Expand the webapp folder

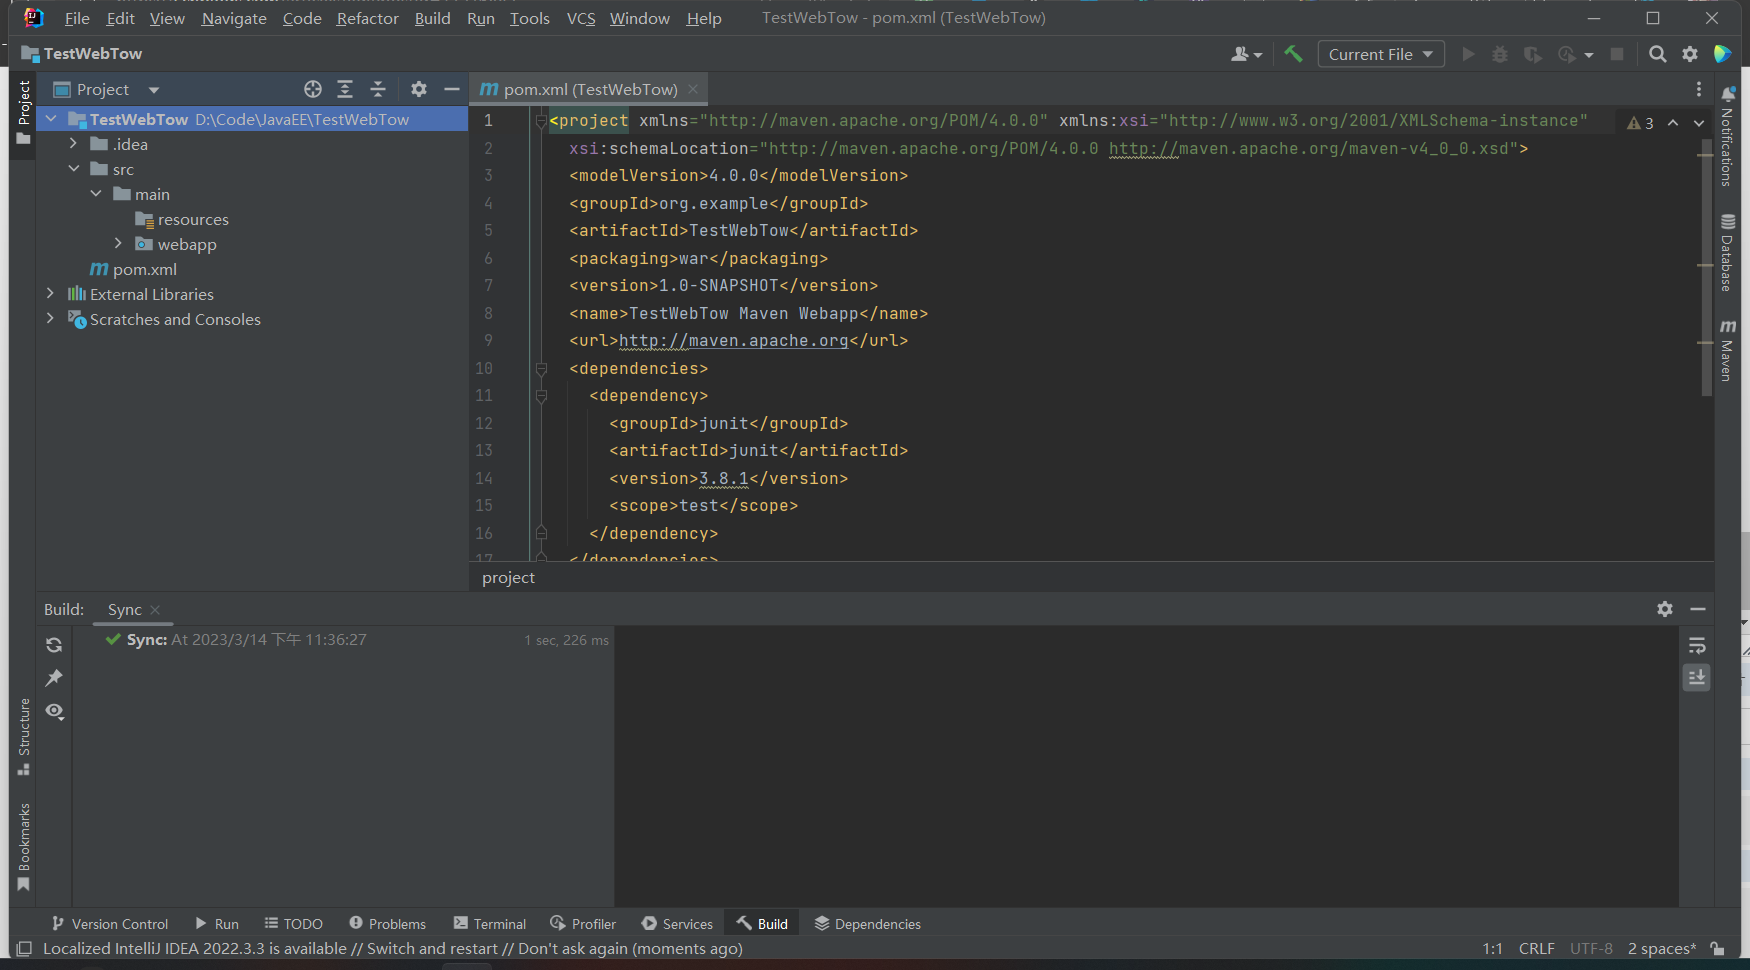tap(118, 244)
